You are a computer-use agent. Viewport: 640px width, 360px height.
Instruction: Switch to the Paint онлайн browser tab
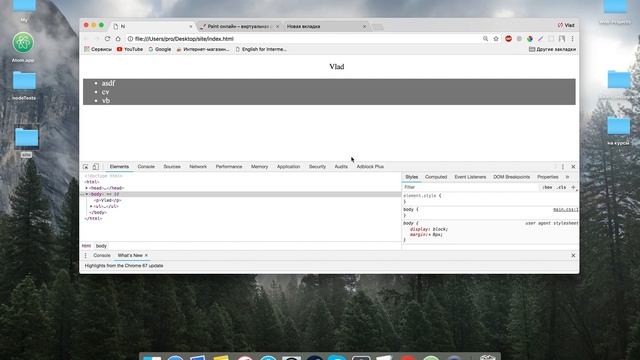coord(239,27)
